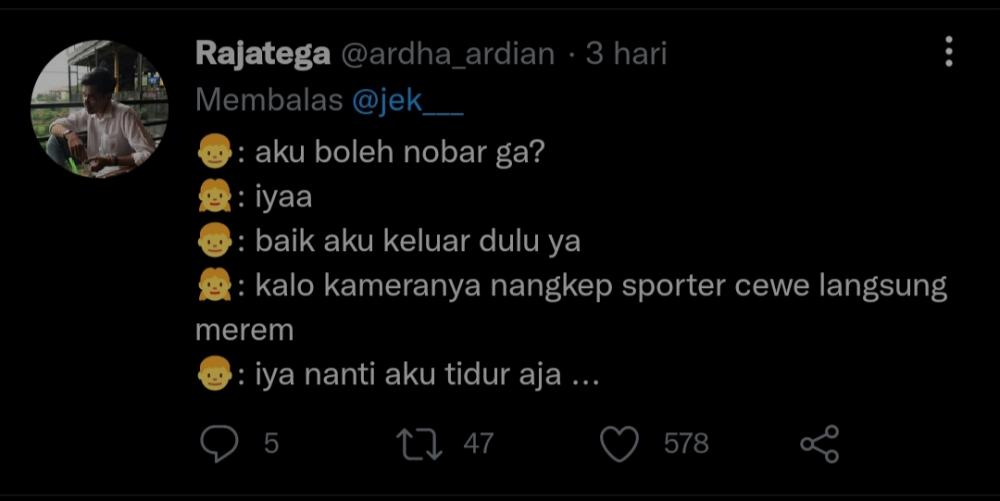Click the like count 578
1000x501 pixels.
pos(686,444)
